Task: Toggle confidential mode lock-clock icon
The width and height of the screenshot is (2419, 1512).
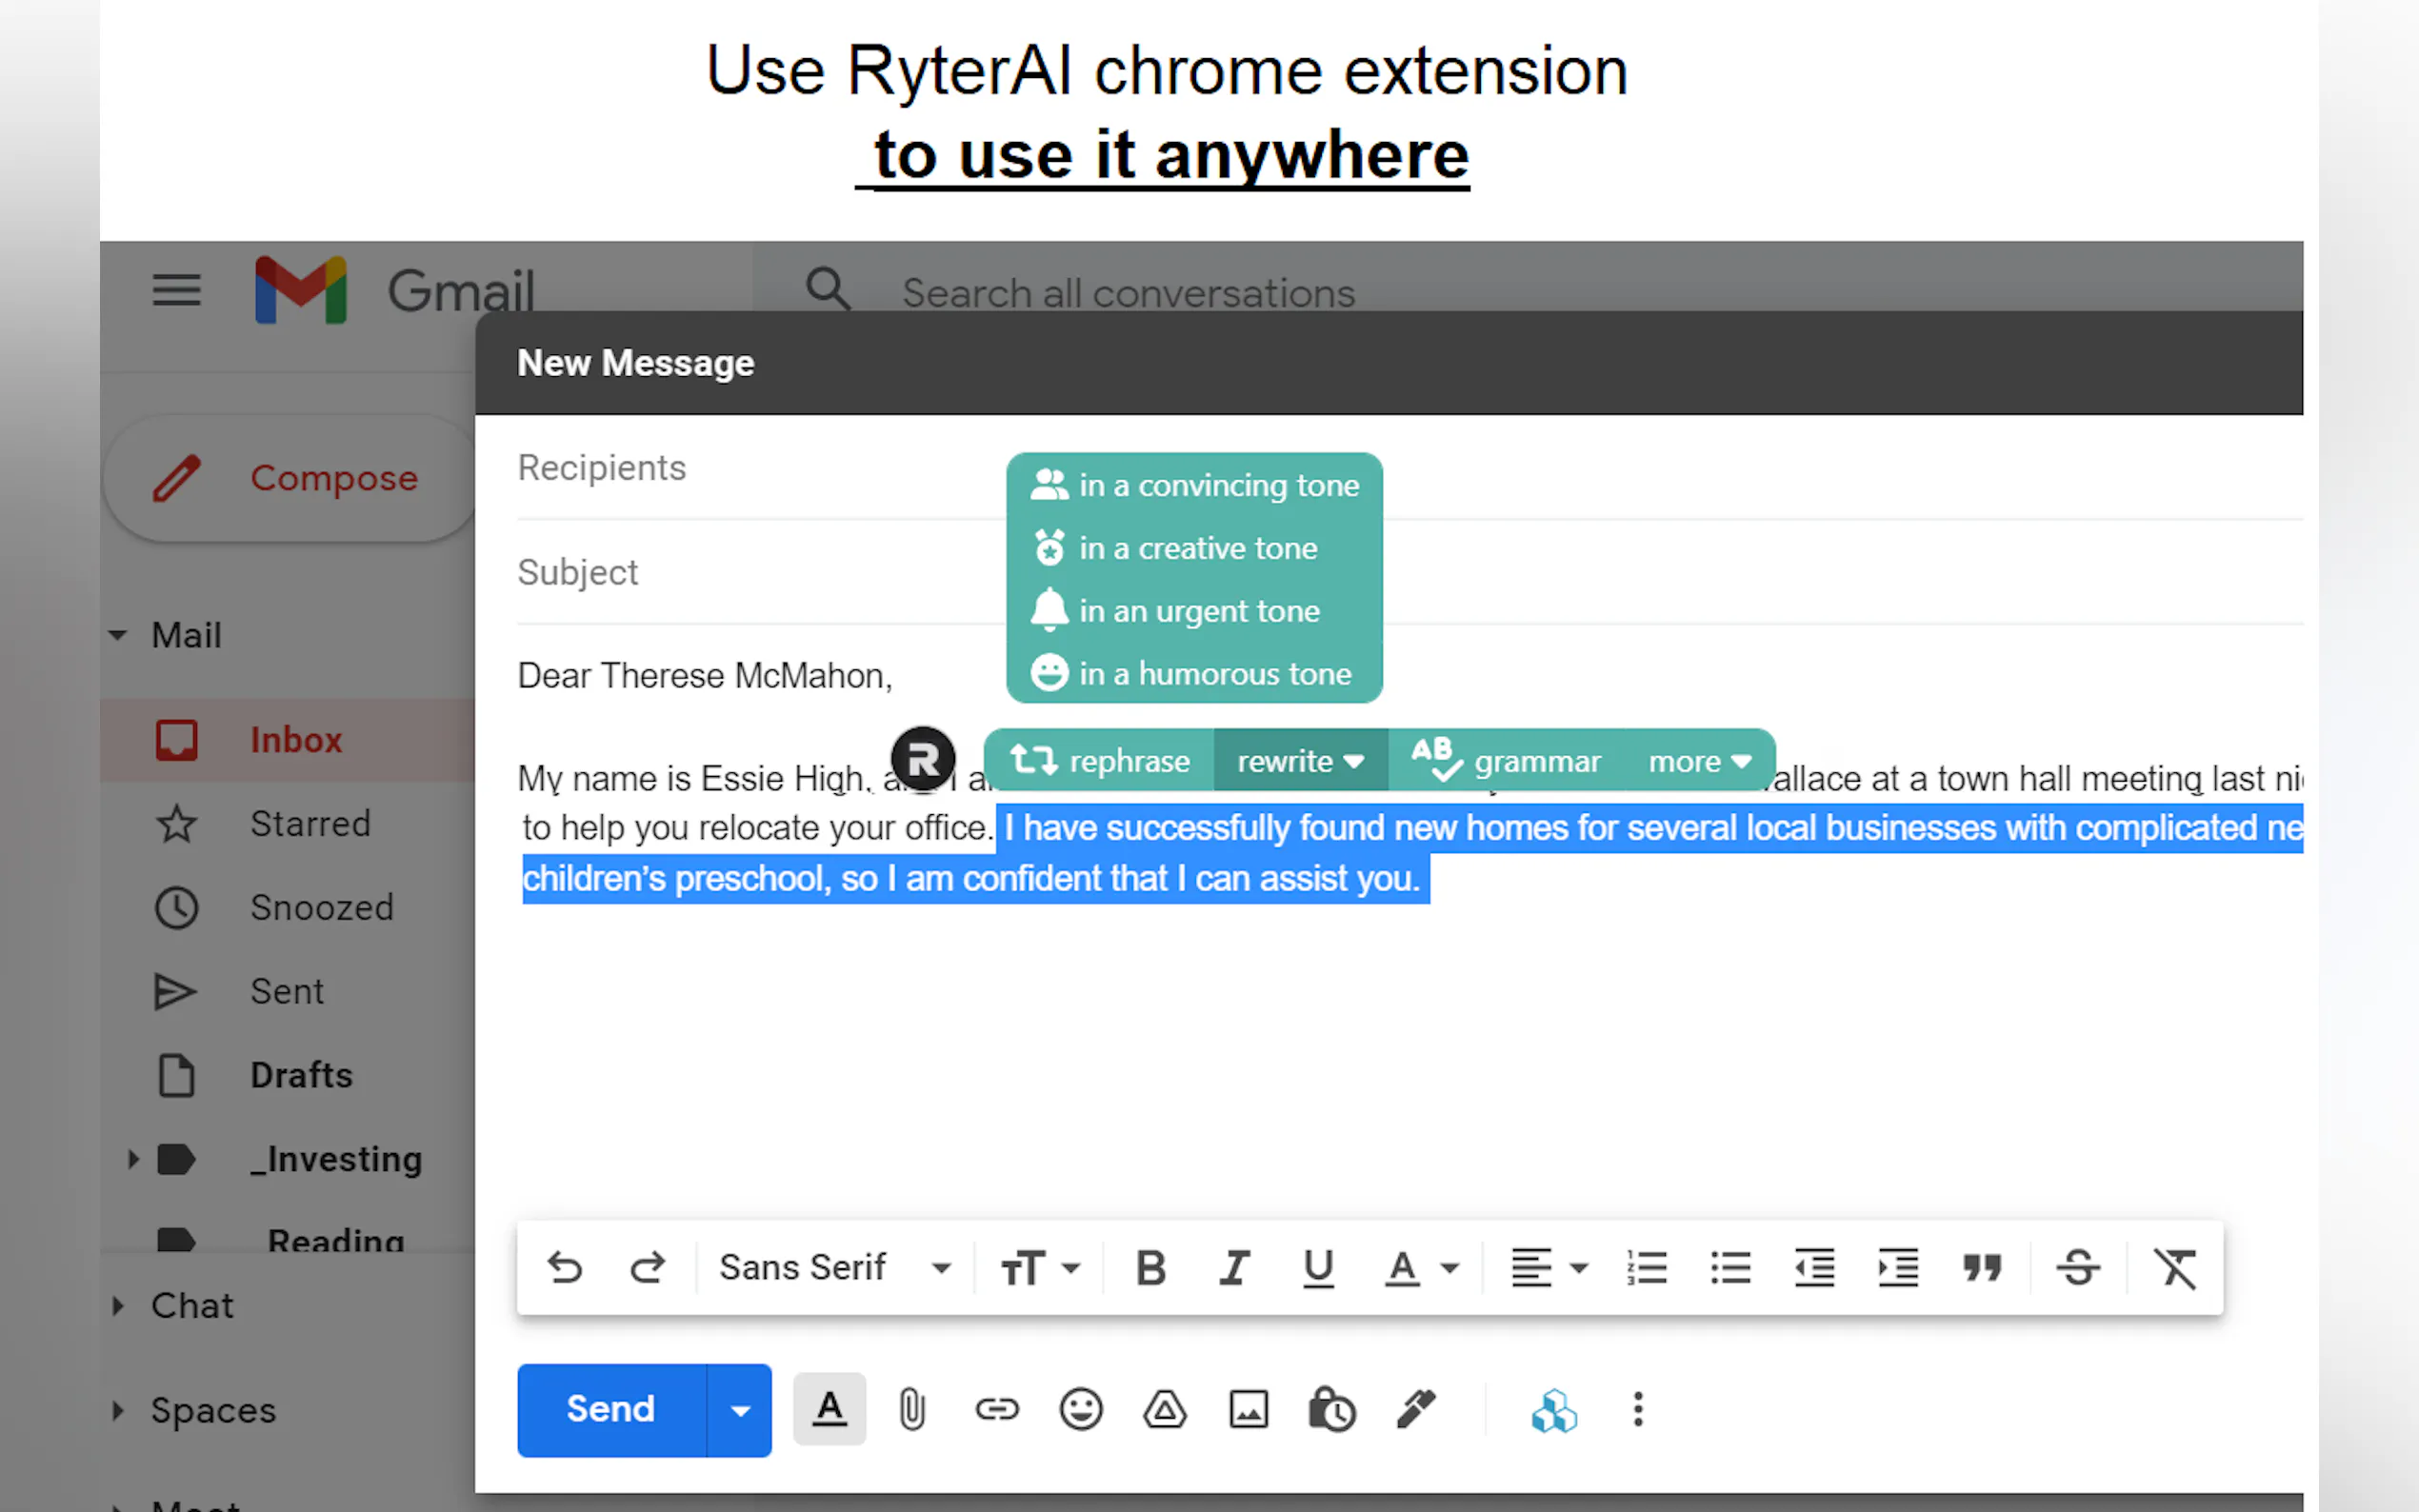Action: tap(1331, 1410)
